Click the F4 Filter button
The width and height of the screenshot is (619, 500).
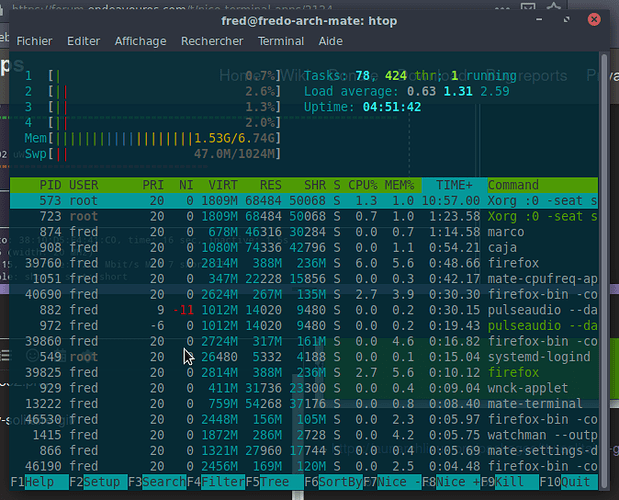point(216,482)
